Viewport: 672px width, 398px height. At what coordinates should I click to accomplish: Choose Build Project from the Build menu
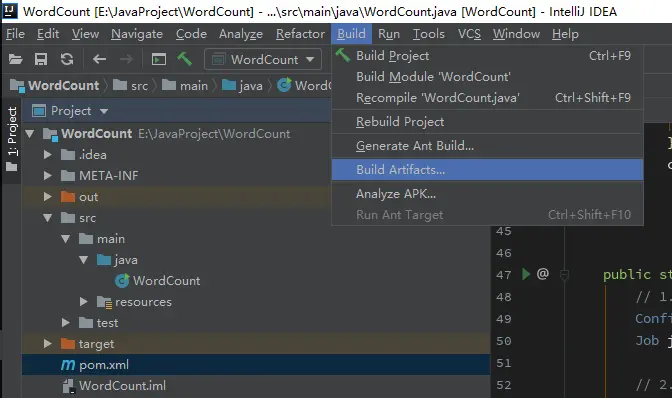pos(487,56)
